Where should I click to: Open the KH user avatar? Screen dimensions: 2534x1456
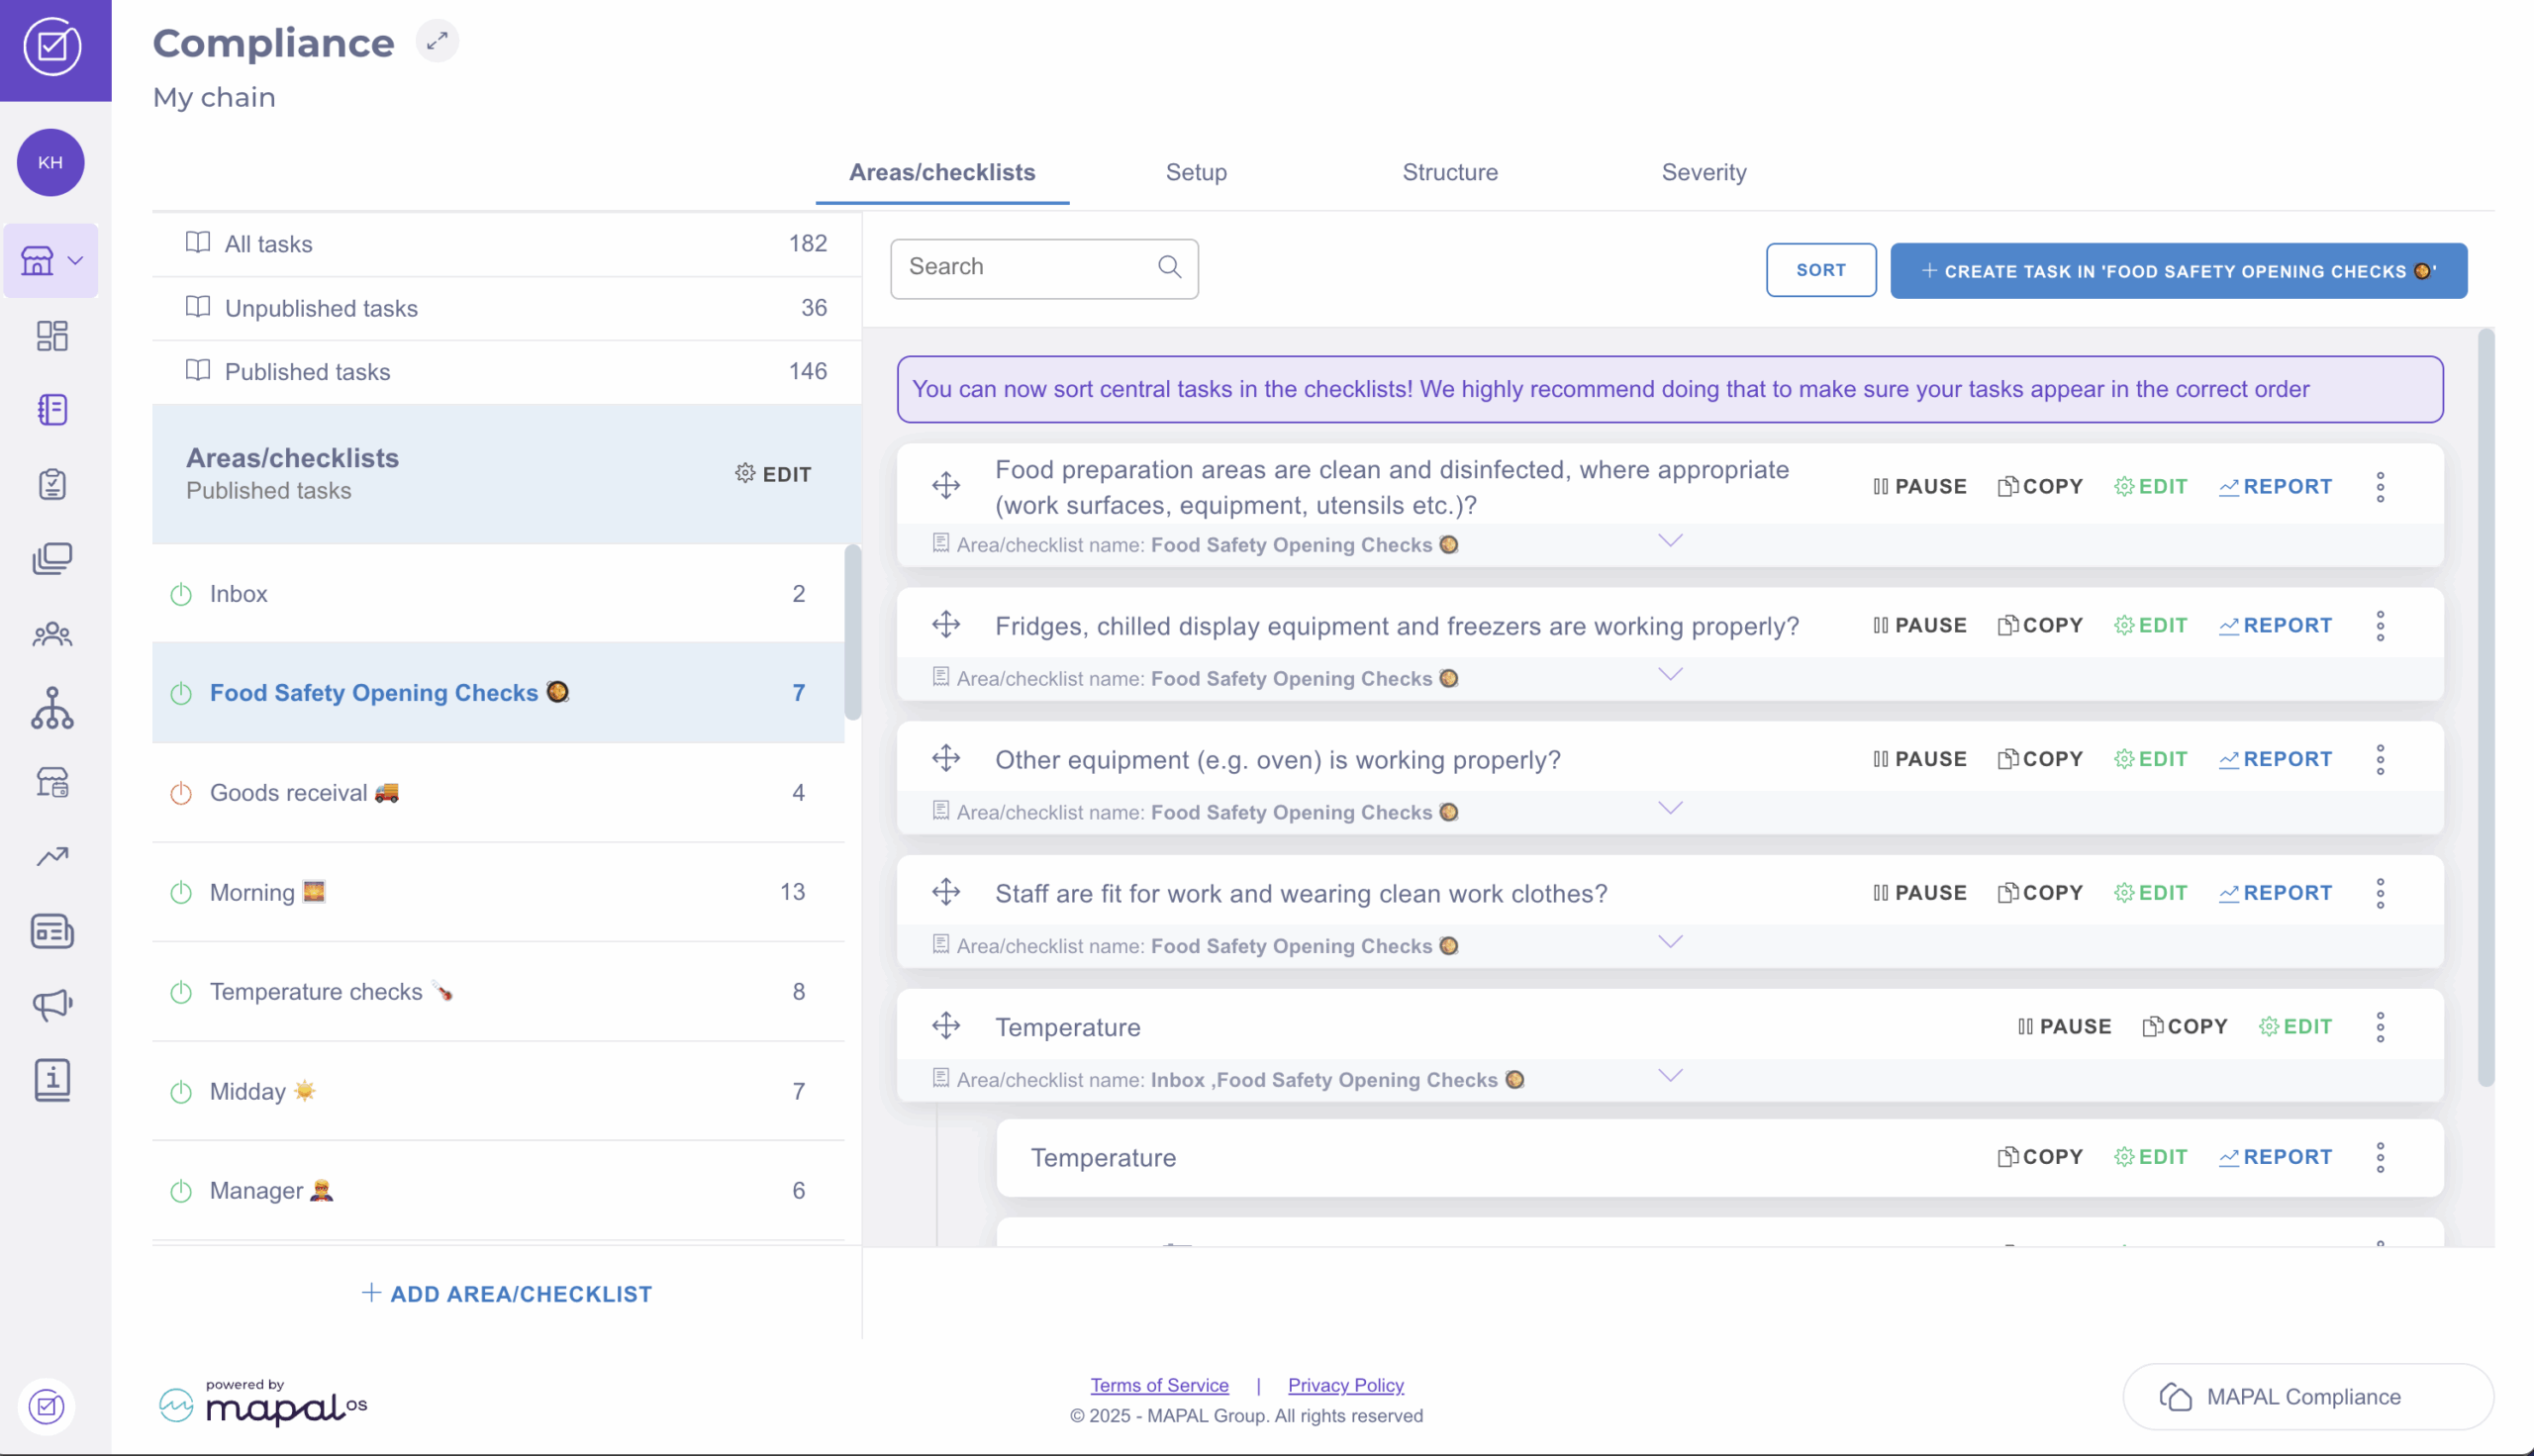50,162
